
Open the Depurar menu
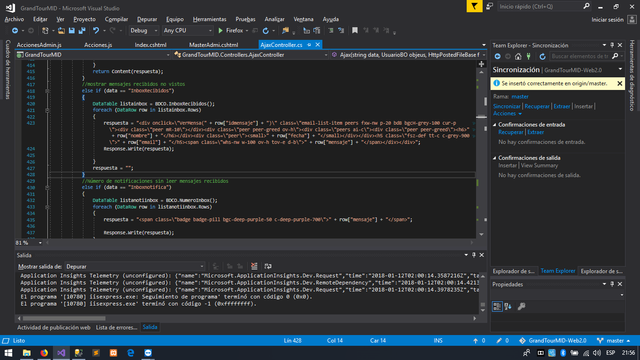click(x=147, y=19)
